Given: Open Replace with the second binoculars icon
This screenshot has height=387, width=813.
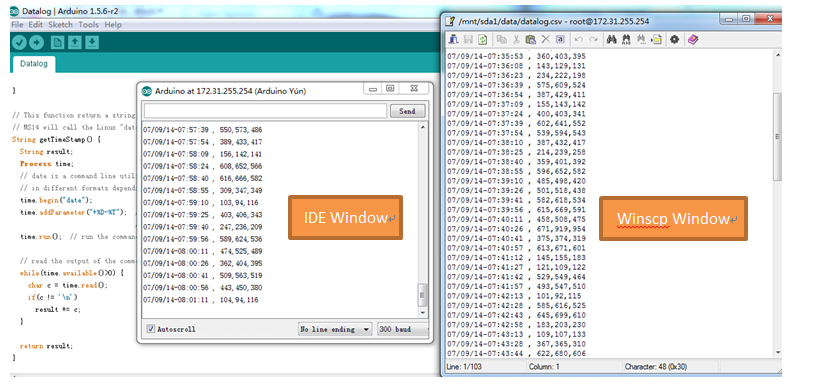Looking at the screenshot, I should (x=626, y=39).
